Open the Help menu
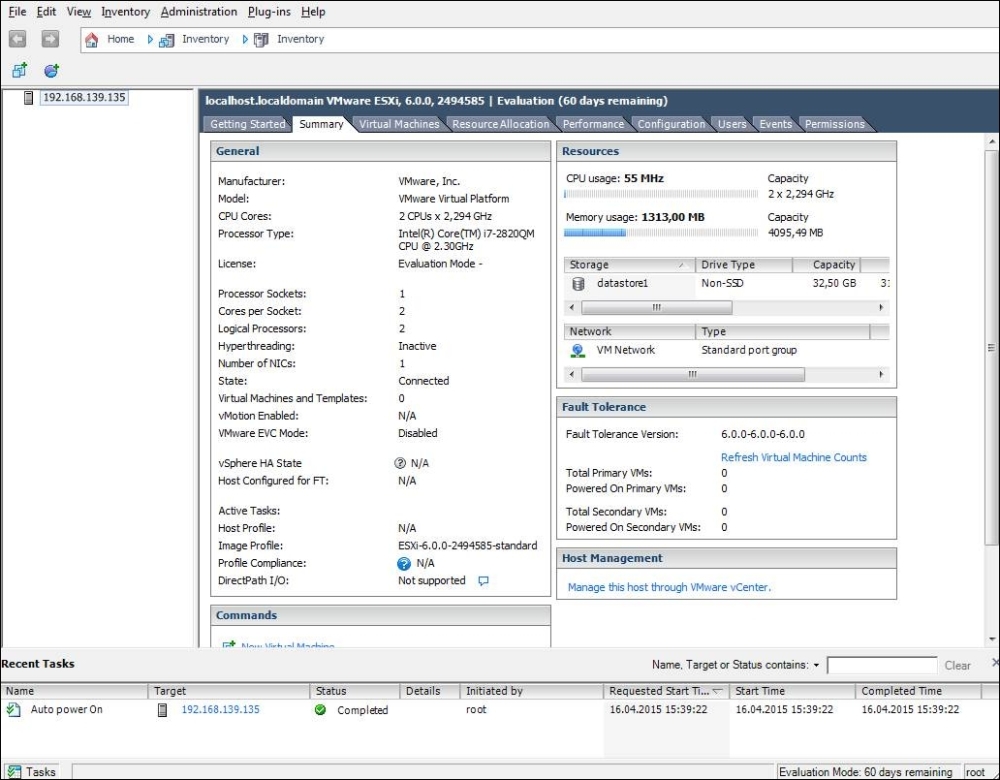 click(313, 11)
